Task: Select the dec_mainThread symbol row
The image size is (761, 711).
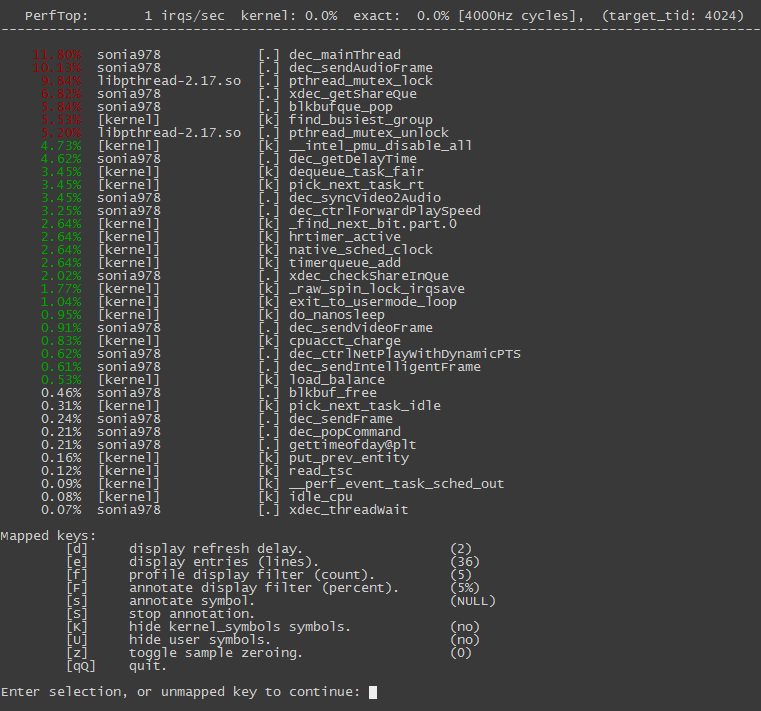Action: (x=216, y=55)
